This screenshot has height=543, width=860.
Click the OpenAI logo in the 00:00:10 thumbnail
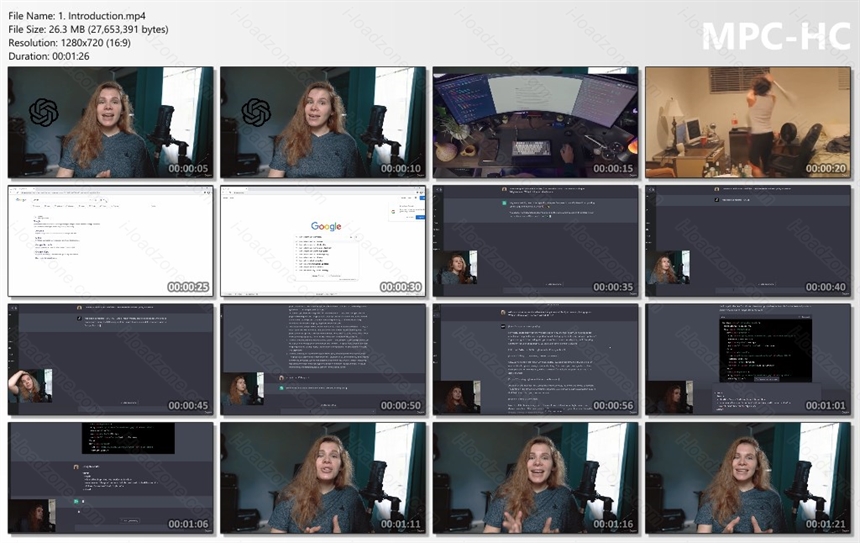coord(256,112)
